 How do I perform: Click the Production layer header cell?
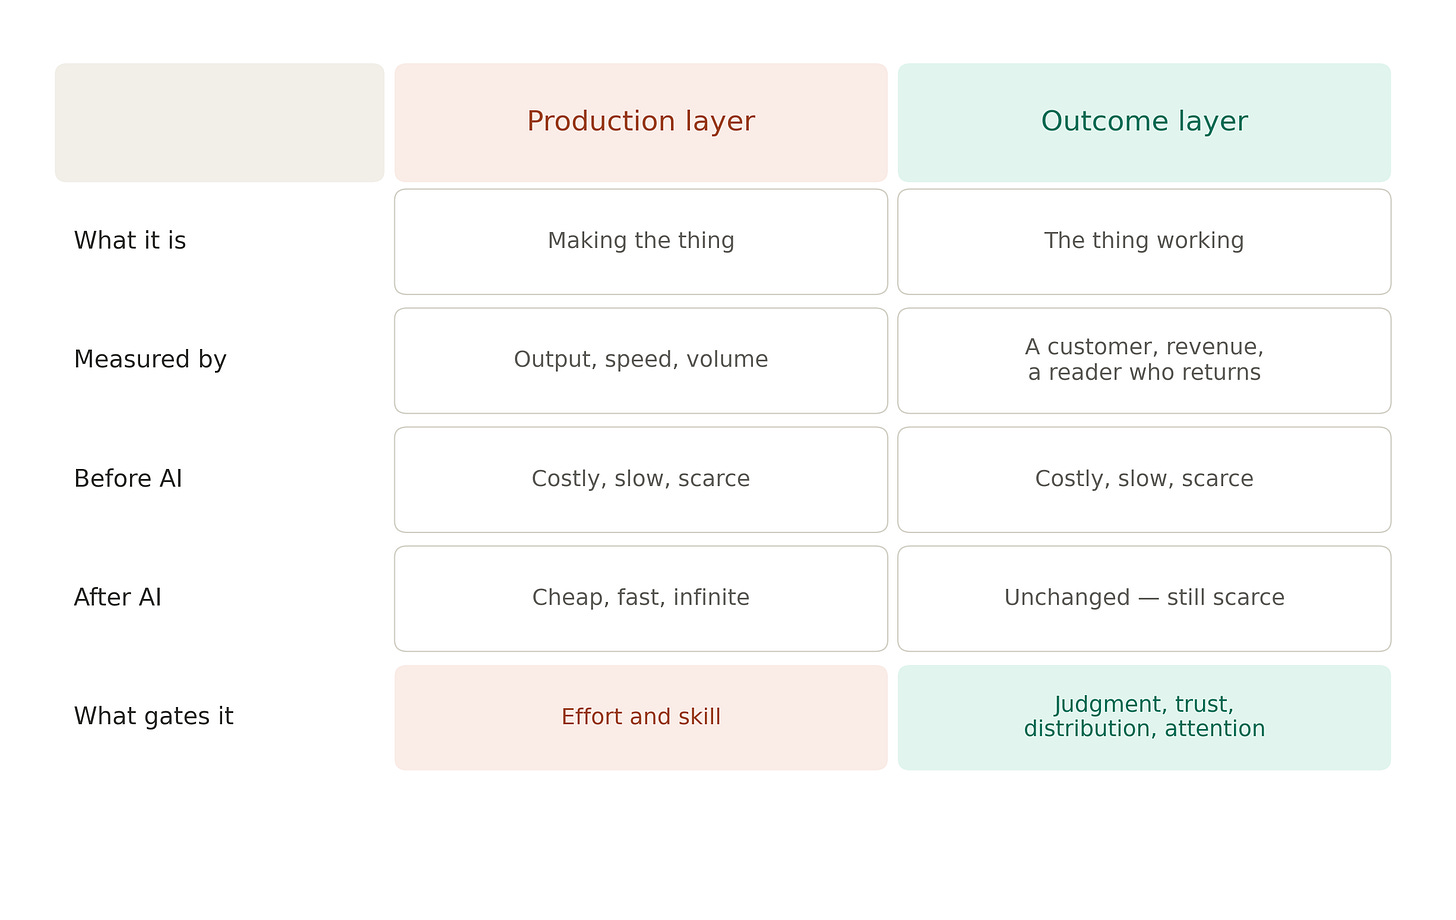coord(641,122)
